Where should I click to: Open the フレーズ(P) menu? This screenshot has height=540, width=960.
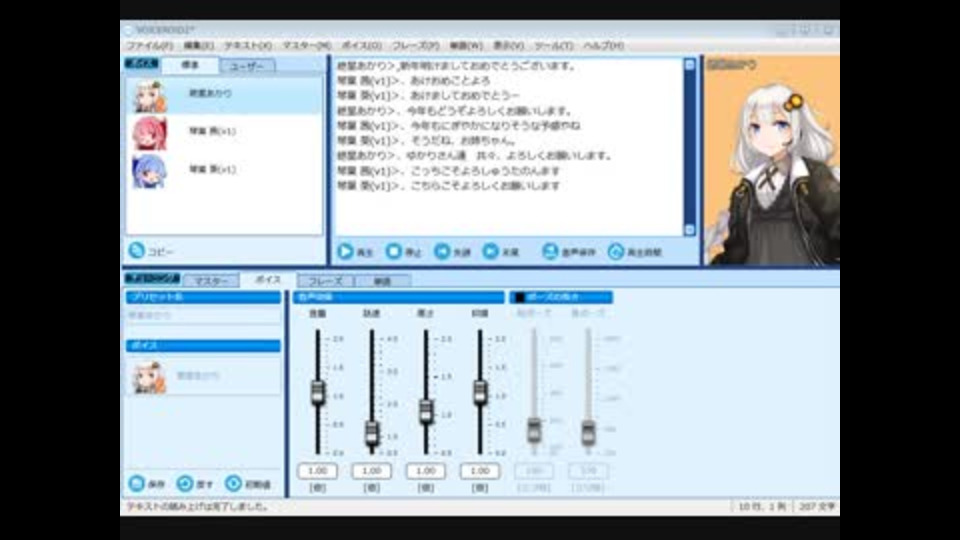(415, 46)
